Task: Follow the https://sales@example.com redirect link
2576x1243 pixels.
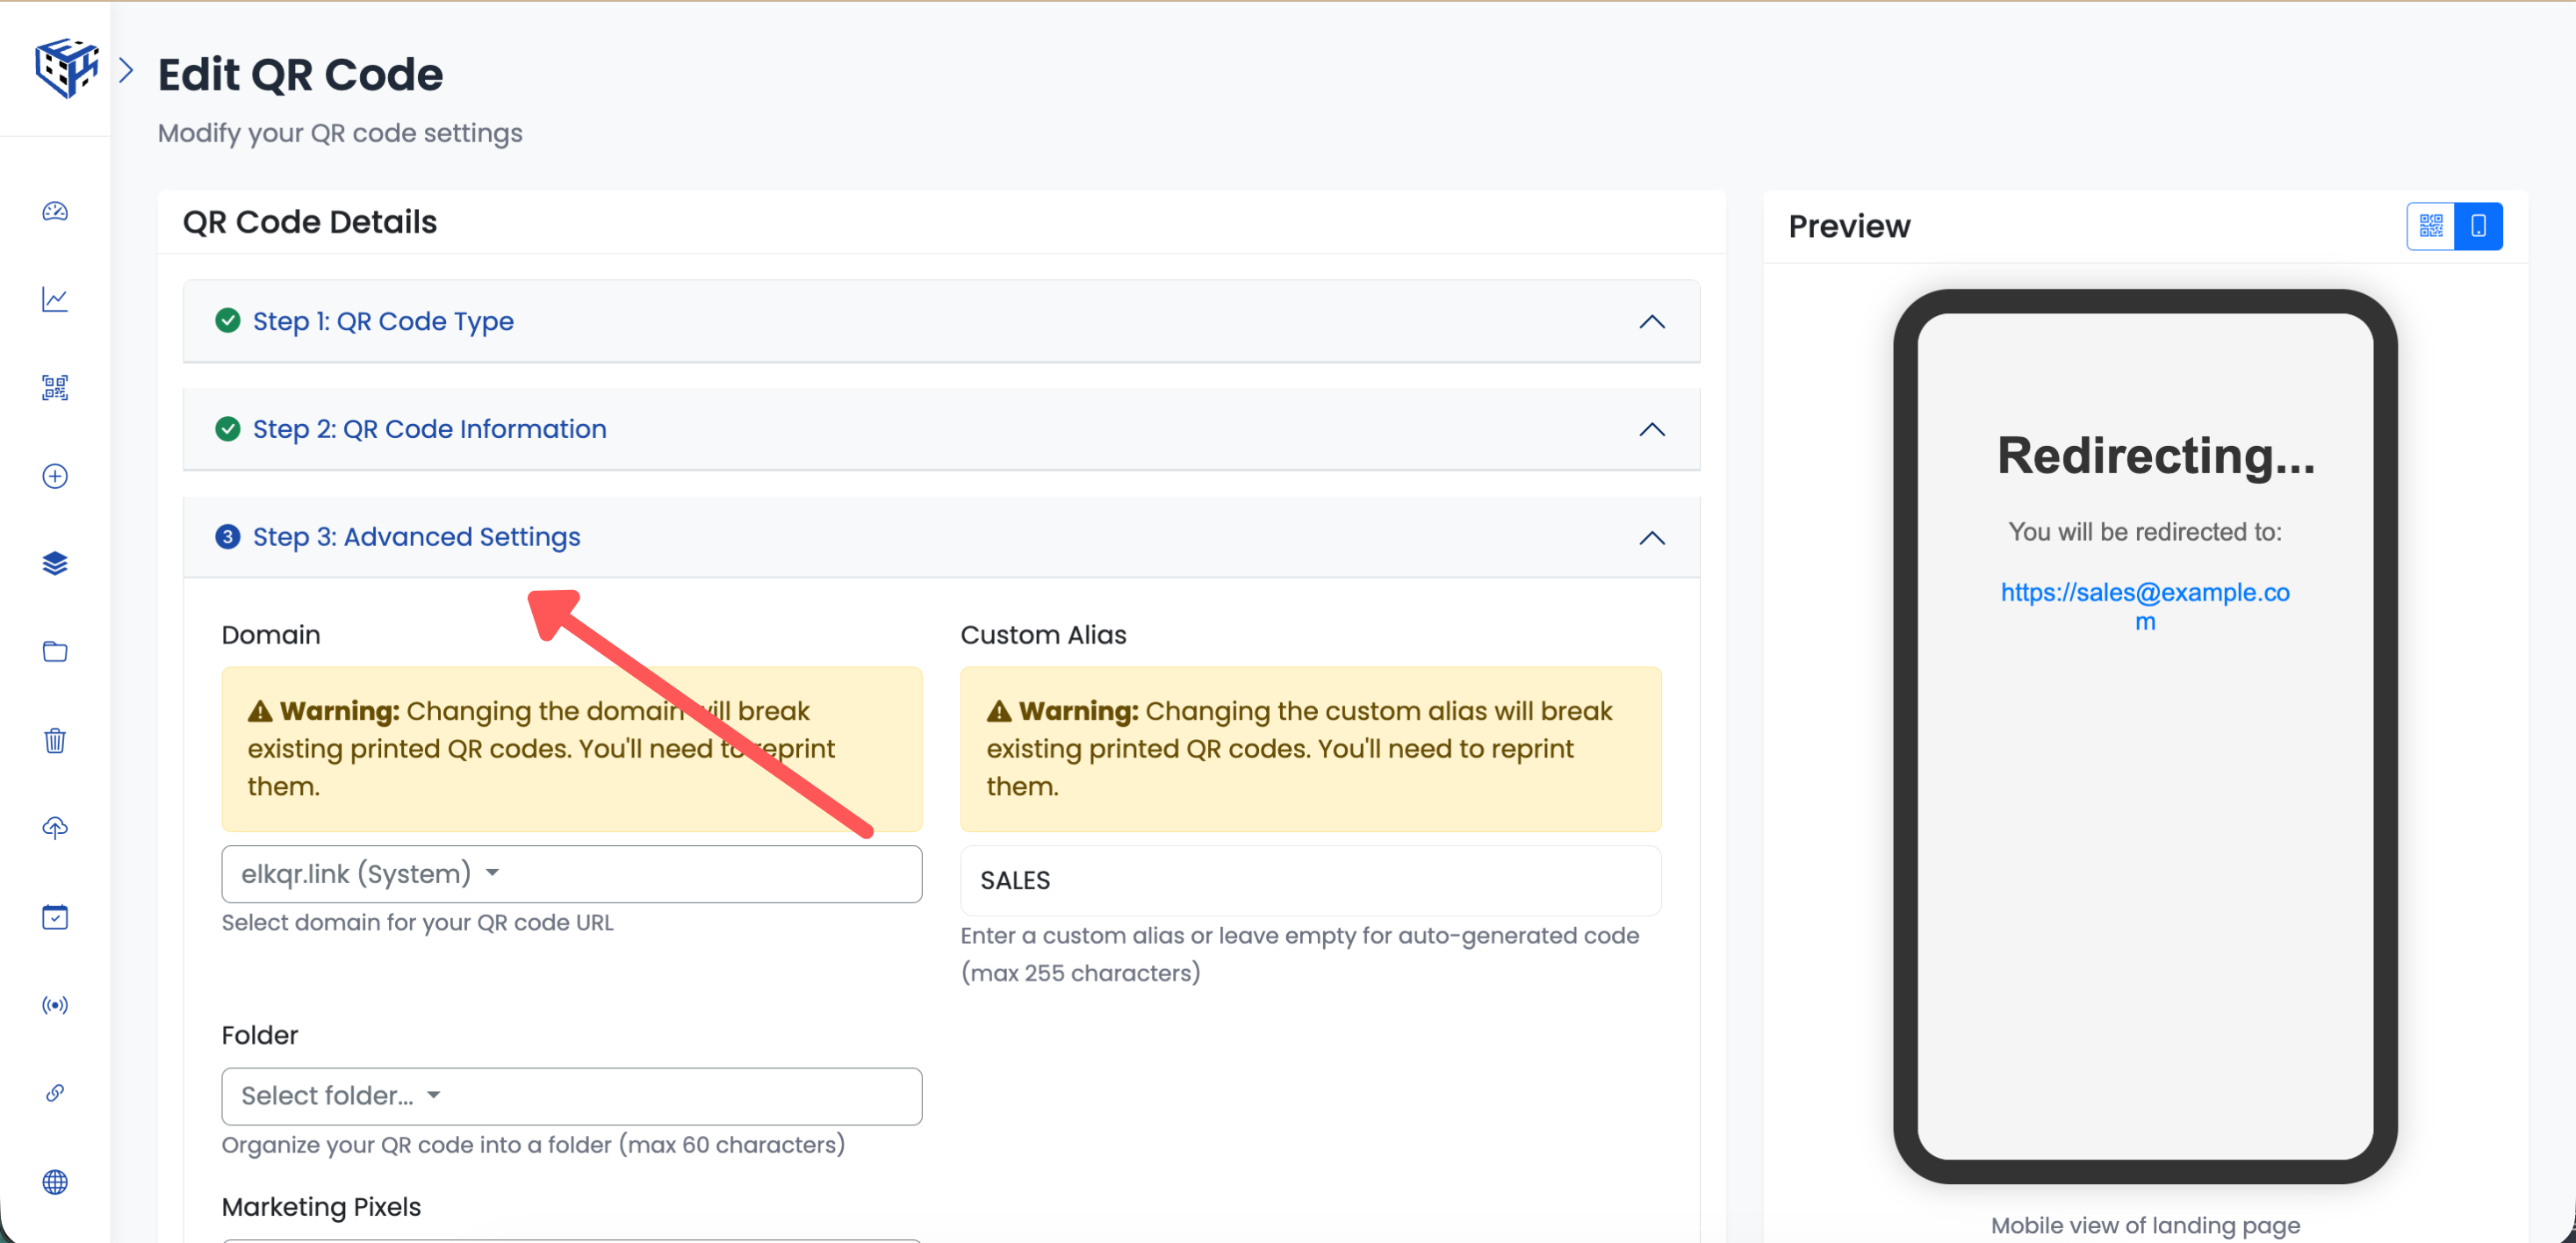Action: click(x=2146, y=592)
